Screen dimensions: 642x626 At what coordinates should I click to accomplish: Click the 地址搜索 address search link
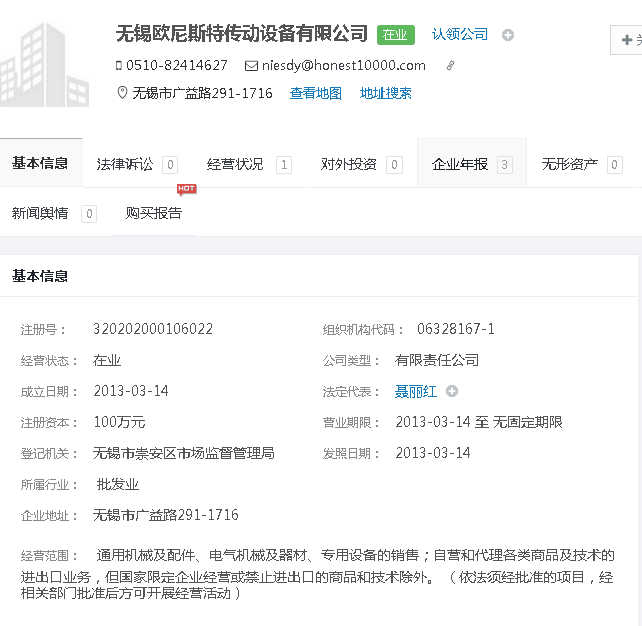coord(386,93)
